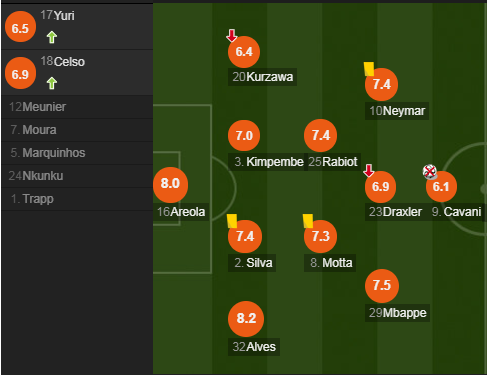This screenshot has width=487, height=375.
Task: Click Kurzawa's red substituted-off arrow
Action: 232,35
